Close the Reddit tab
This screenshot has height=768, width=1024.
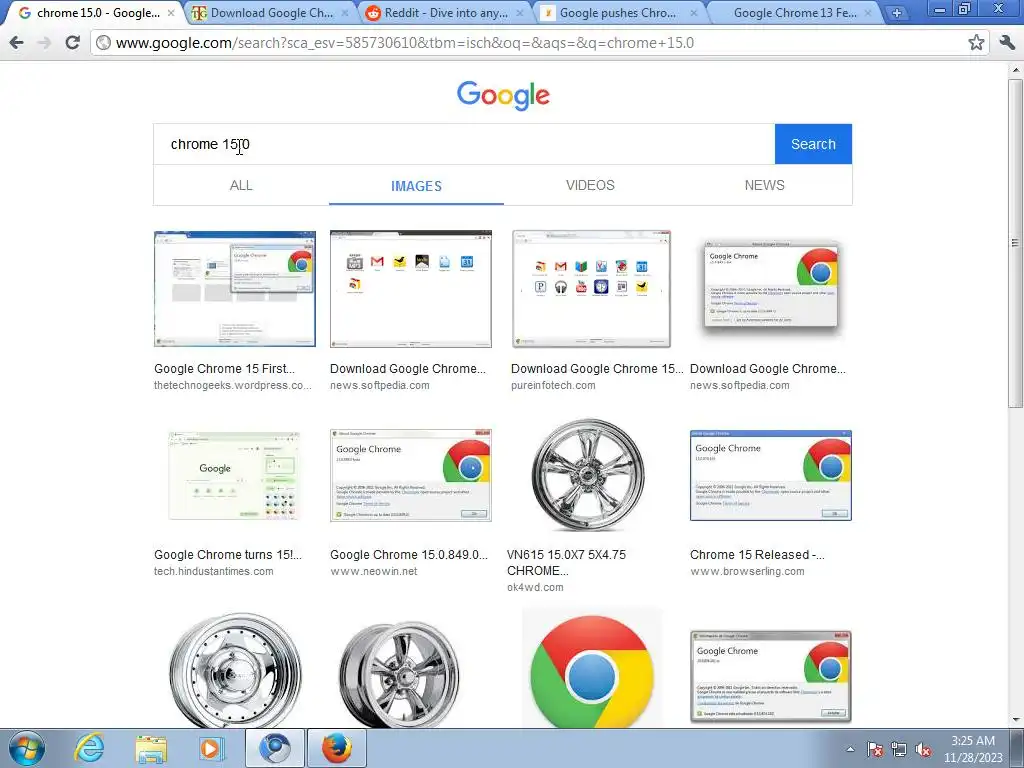point(520,12)
